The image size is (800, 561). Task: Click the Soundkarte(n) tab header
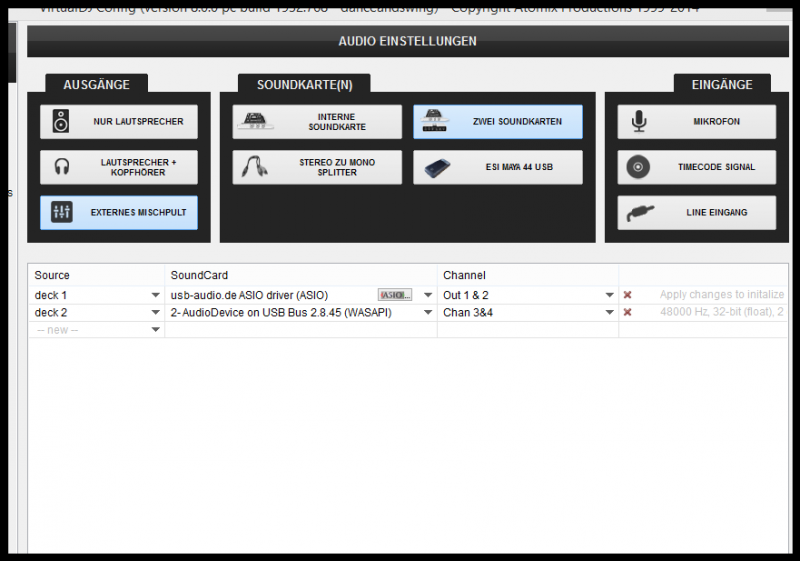[x=305, y=84]
